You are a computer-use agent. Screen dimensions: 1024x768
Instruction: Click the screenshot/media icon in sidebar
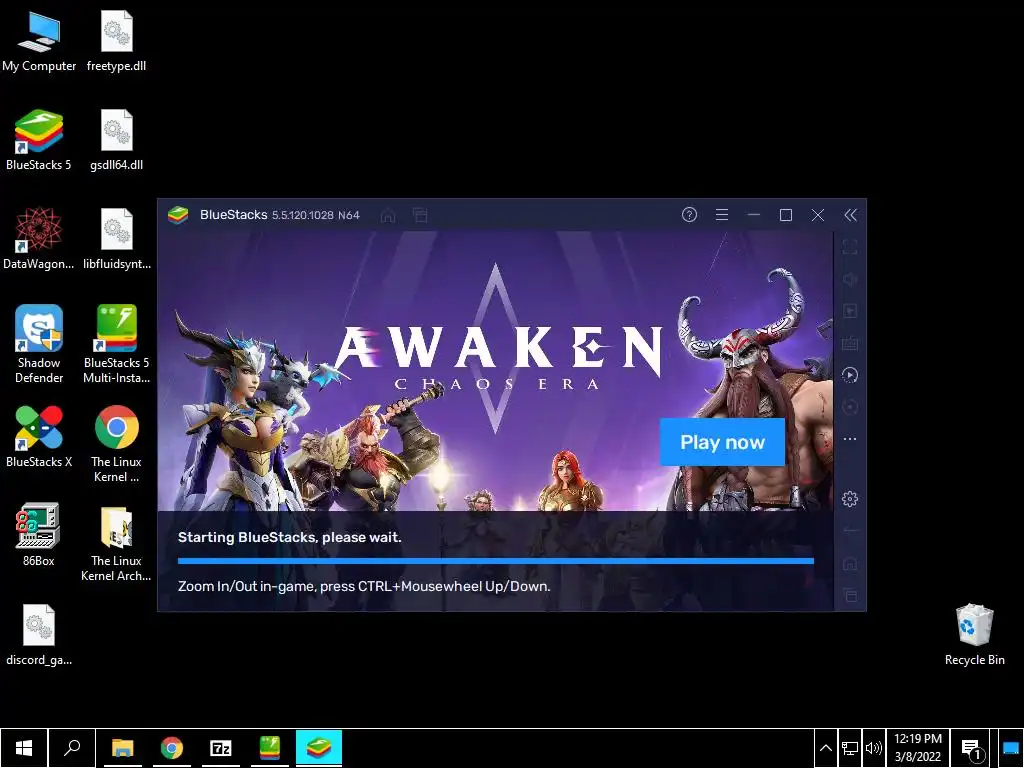pos(850,311)
